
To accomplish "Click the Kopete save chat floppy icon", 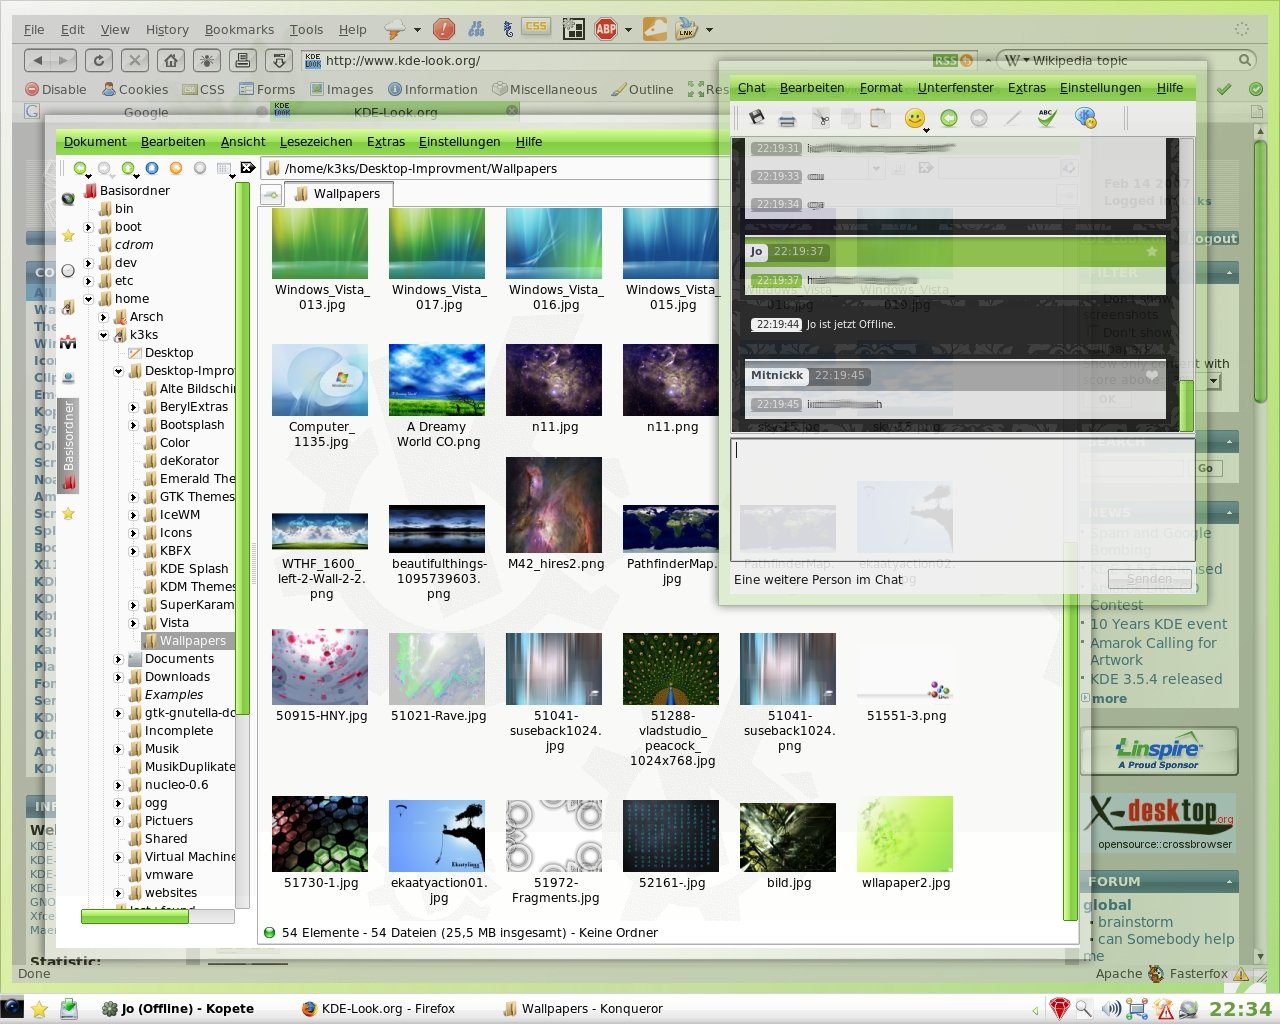I will pyautogui.click(x=757, y=118).
